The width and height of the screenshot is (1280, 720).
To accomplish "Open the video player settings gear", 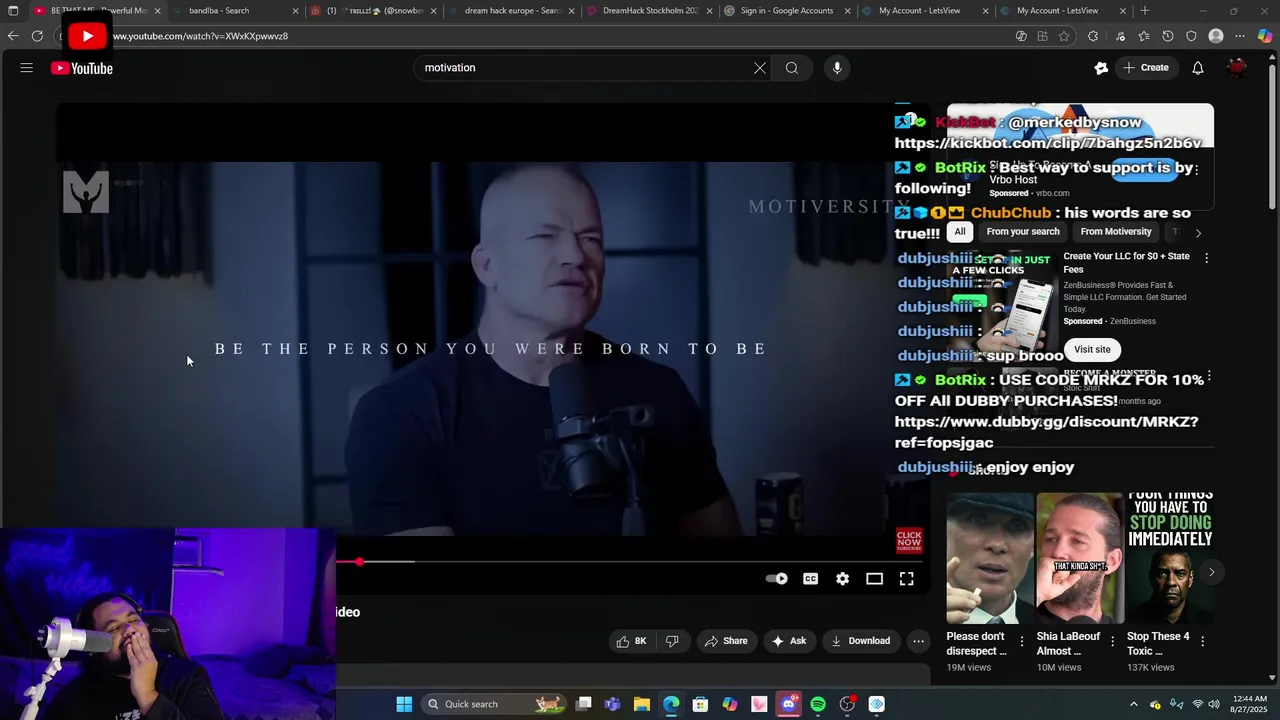I will click(843, 579).
